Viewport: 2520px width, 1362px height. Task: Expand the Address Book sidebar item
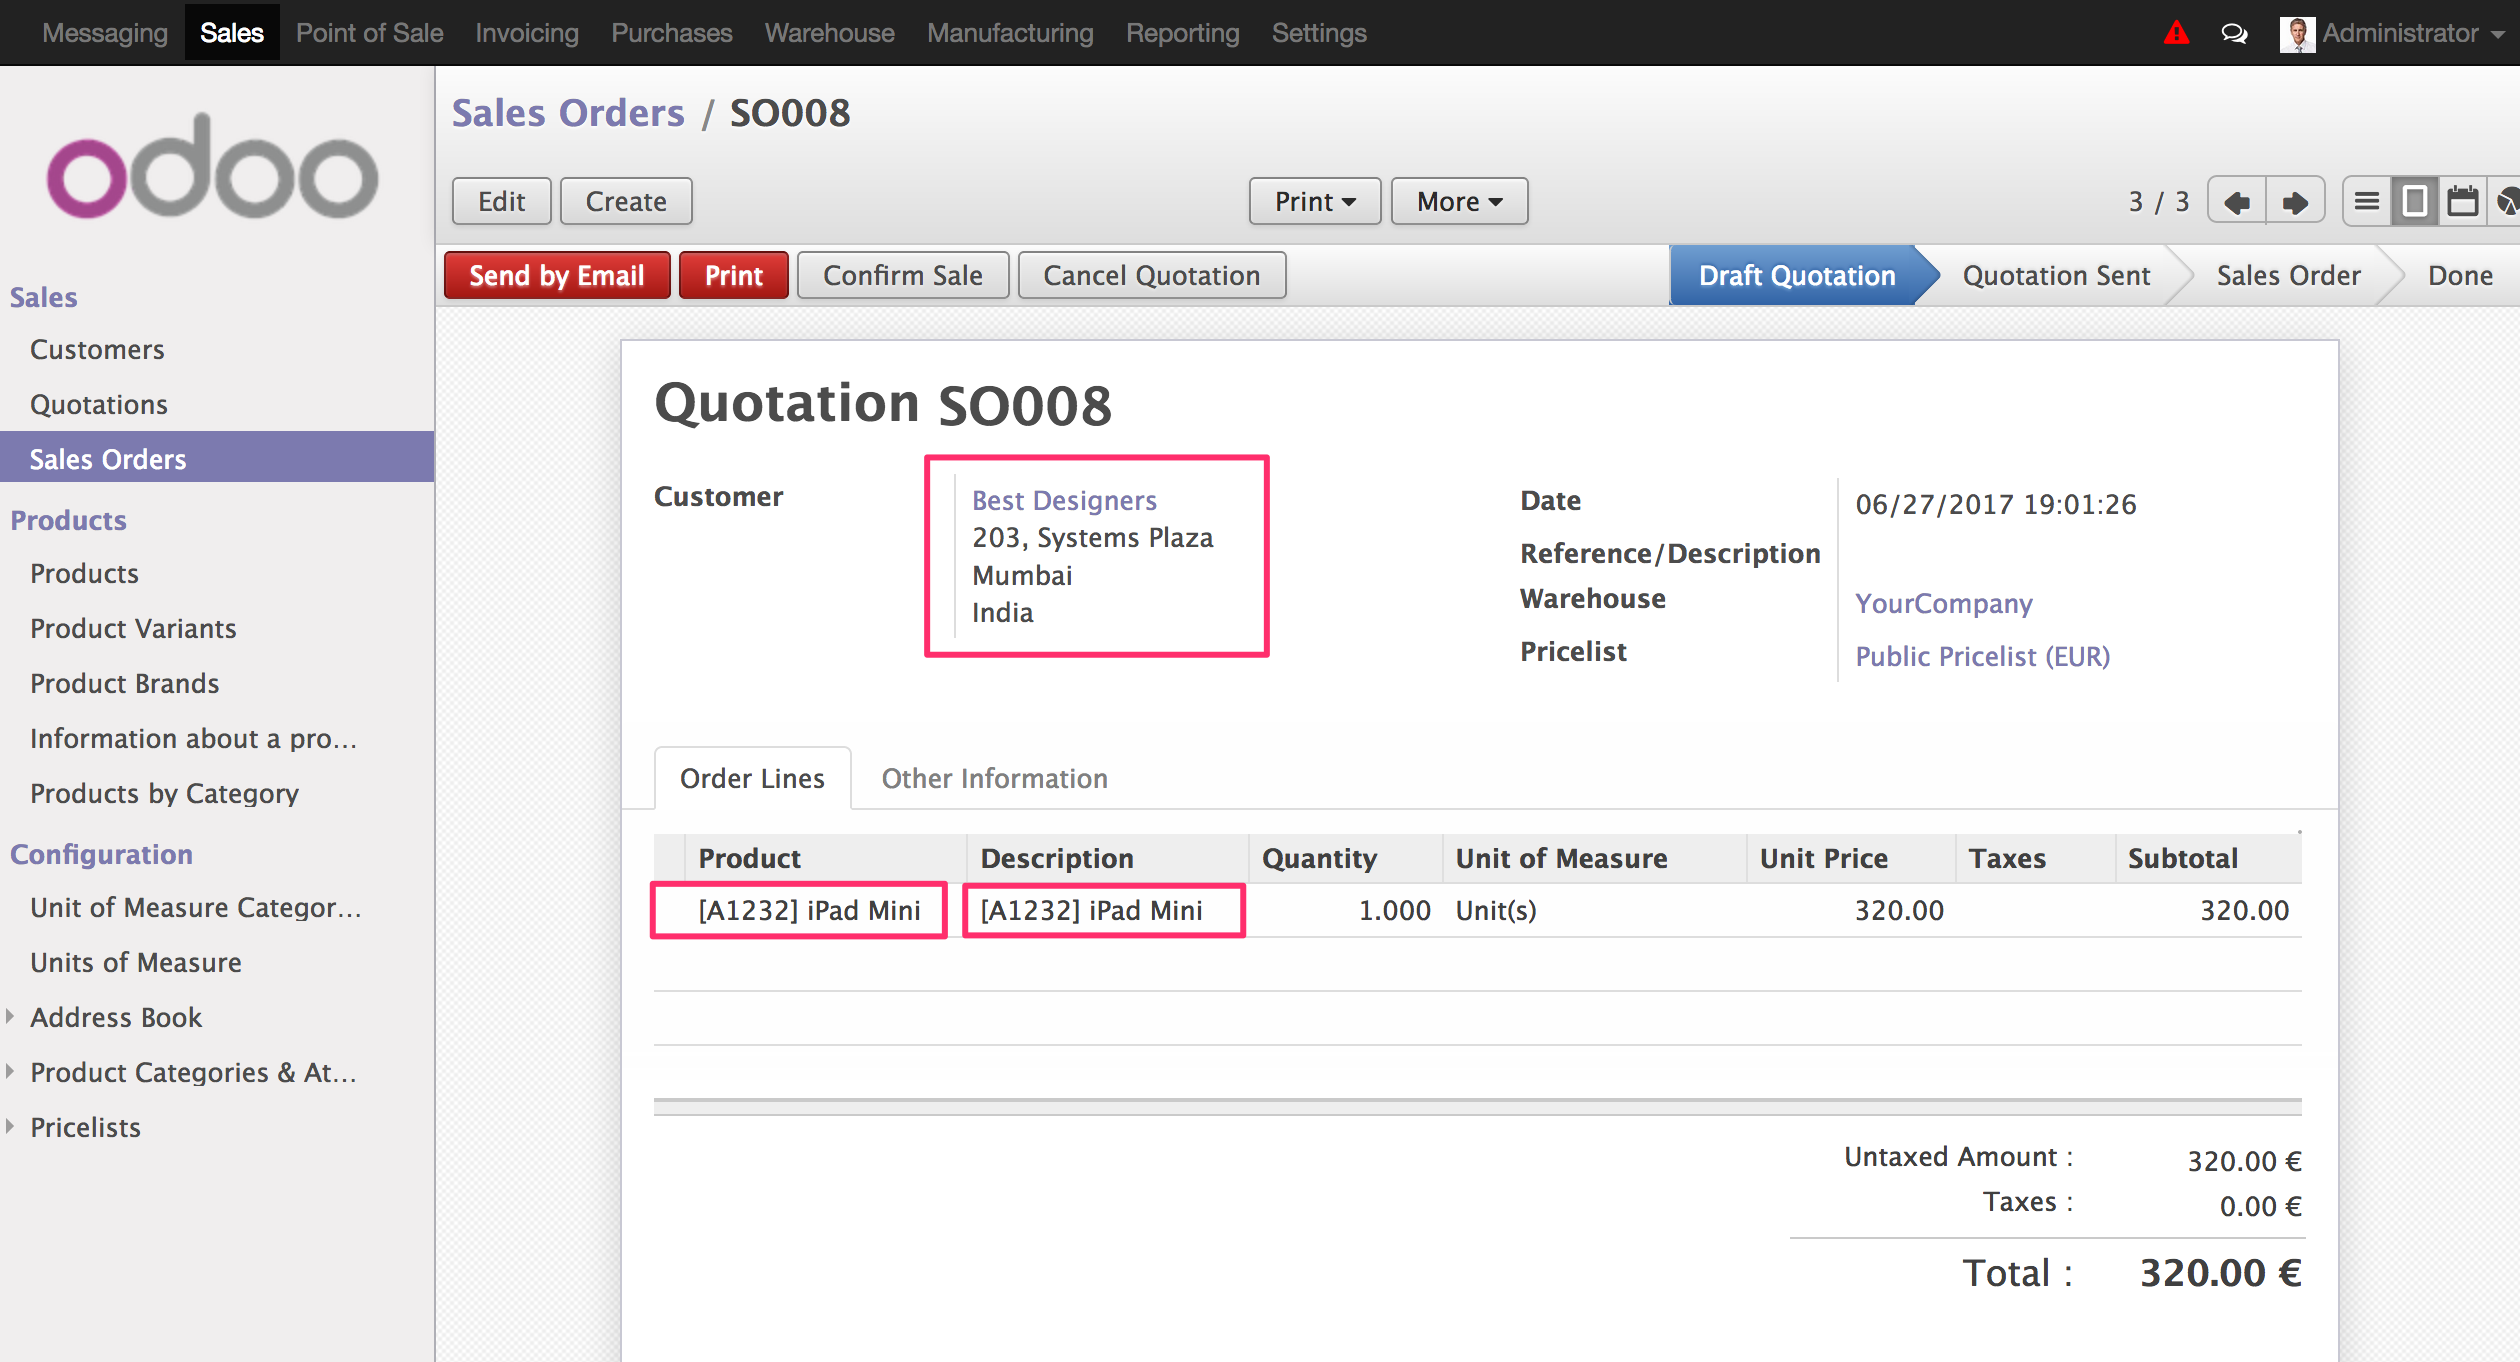pos(13,1015)
